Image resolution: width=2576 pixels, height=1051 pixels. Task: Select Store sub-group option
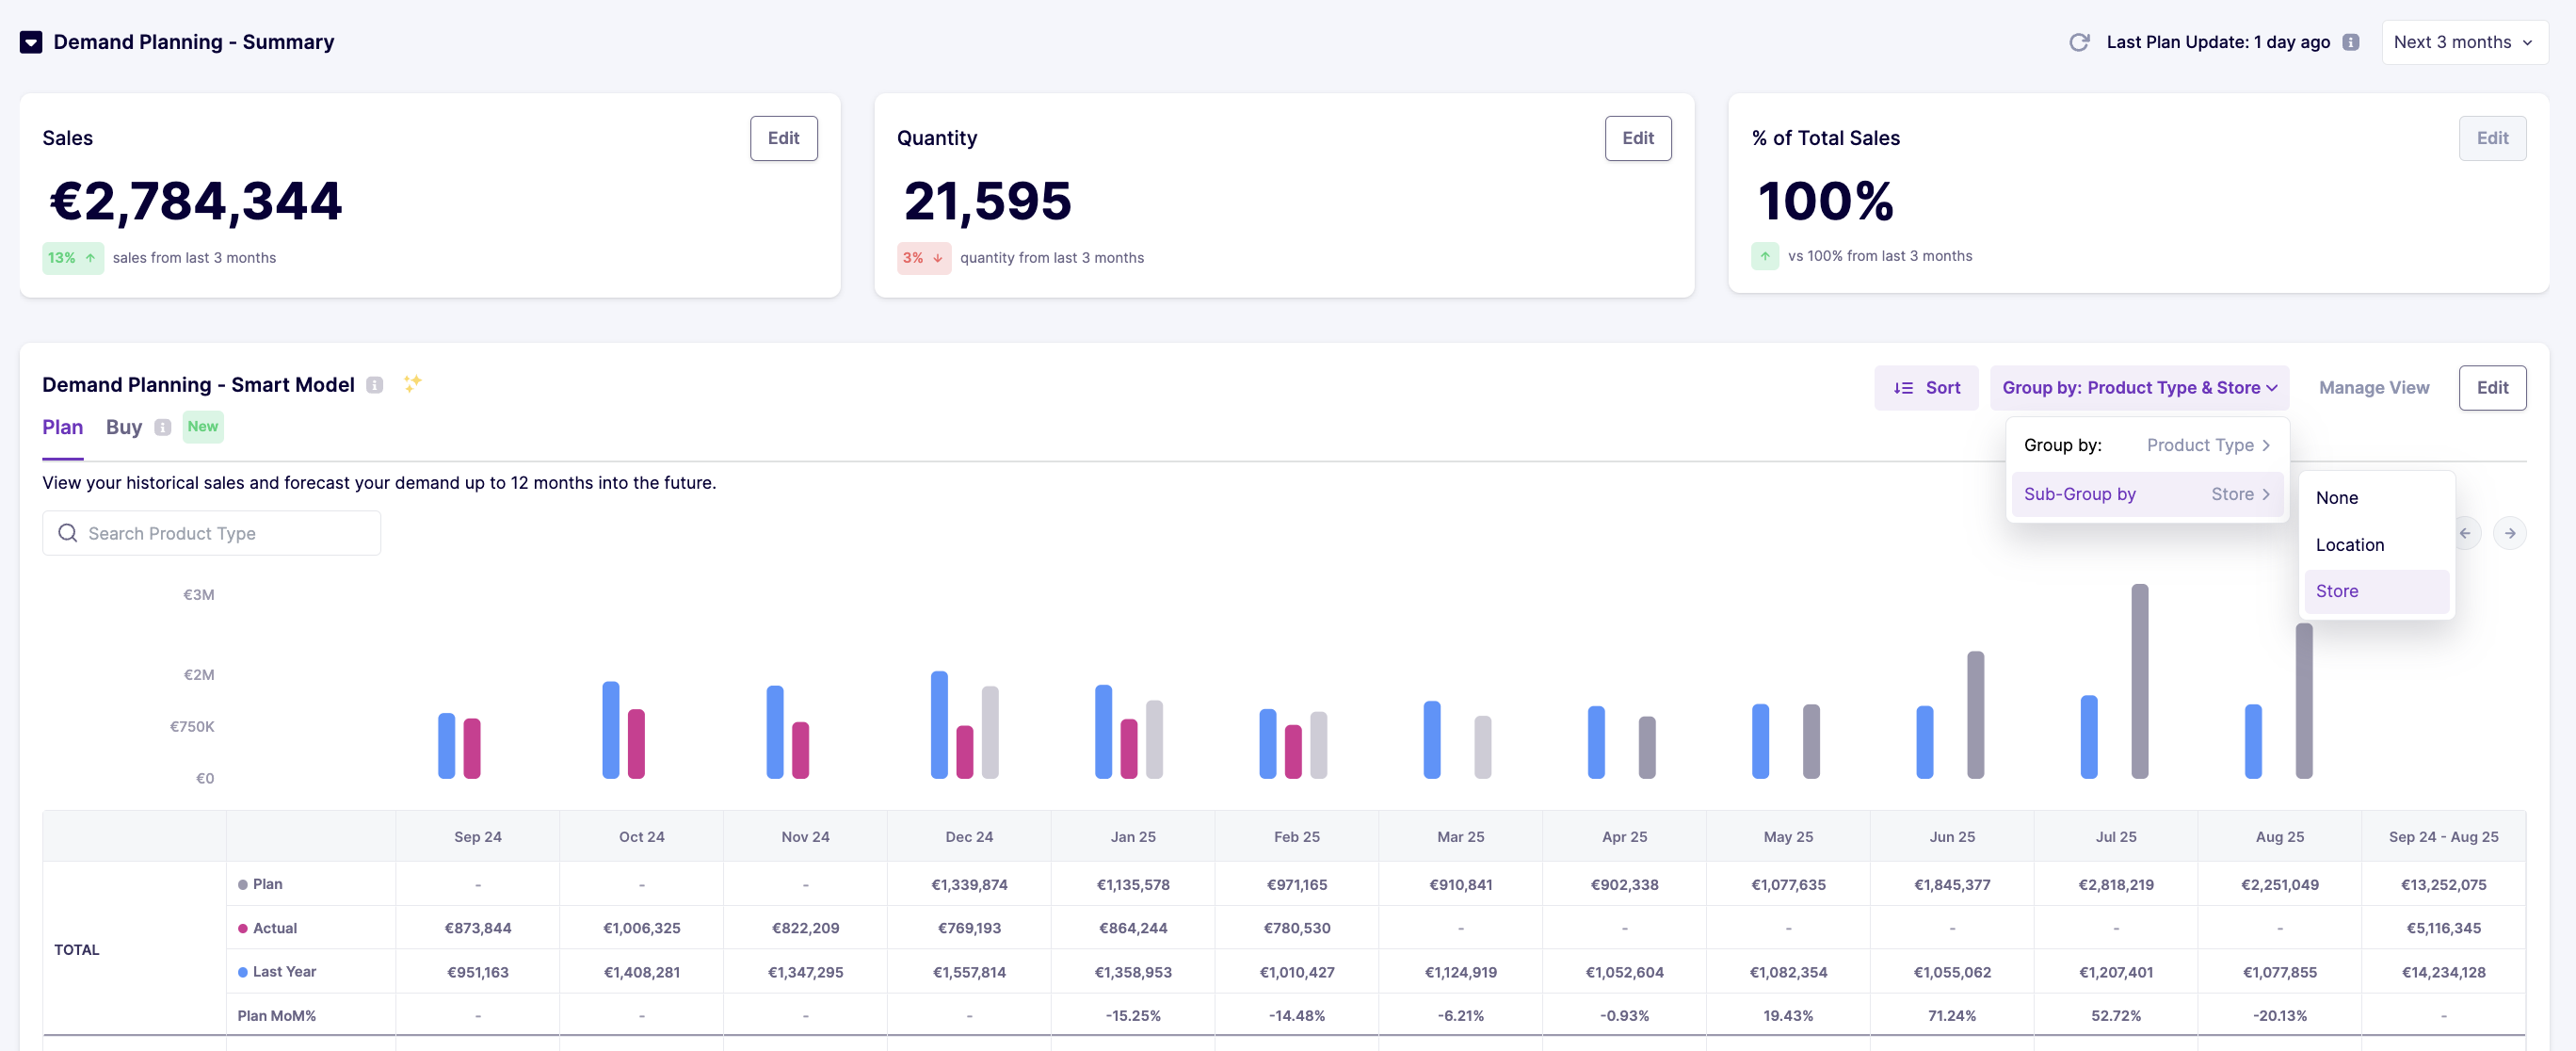pyautogui.click(x=2336, y=591)
